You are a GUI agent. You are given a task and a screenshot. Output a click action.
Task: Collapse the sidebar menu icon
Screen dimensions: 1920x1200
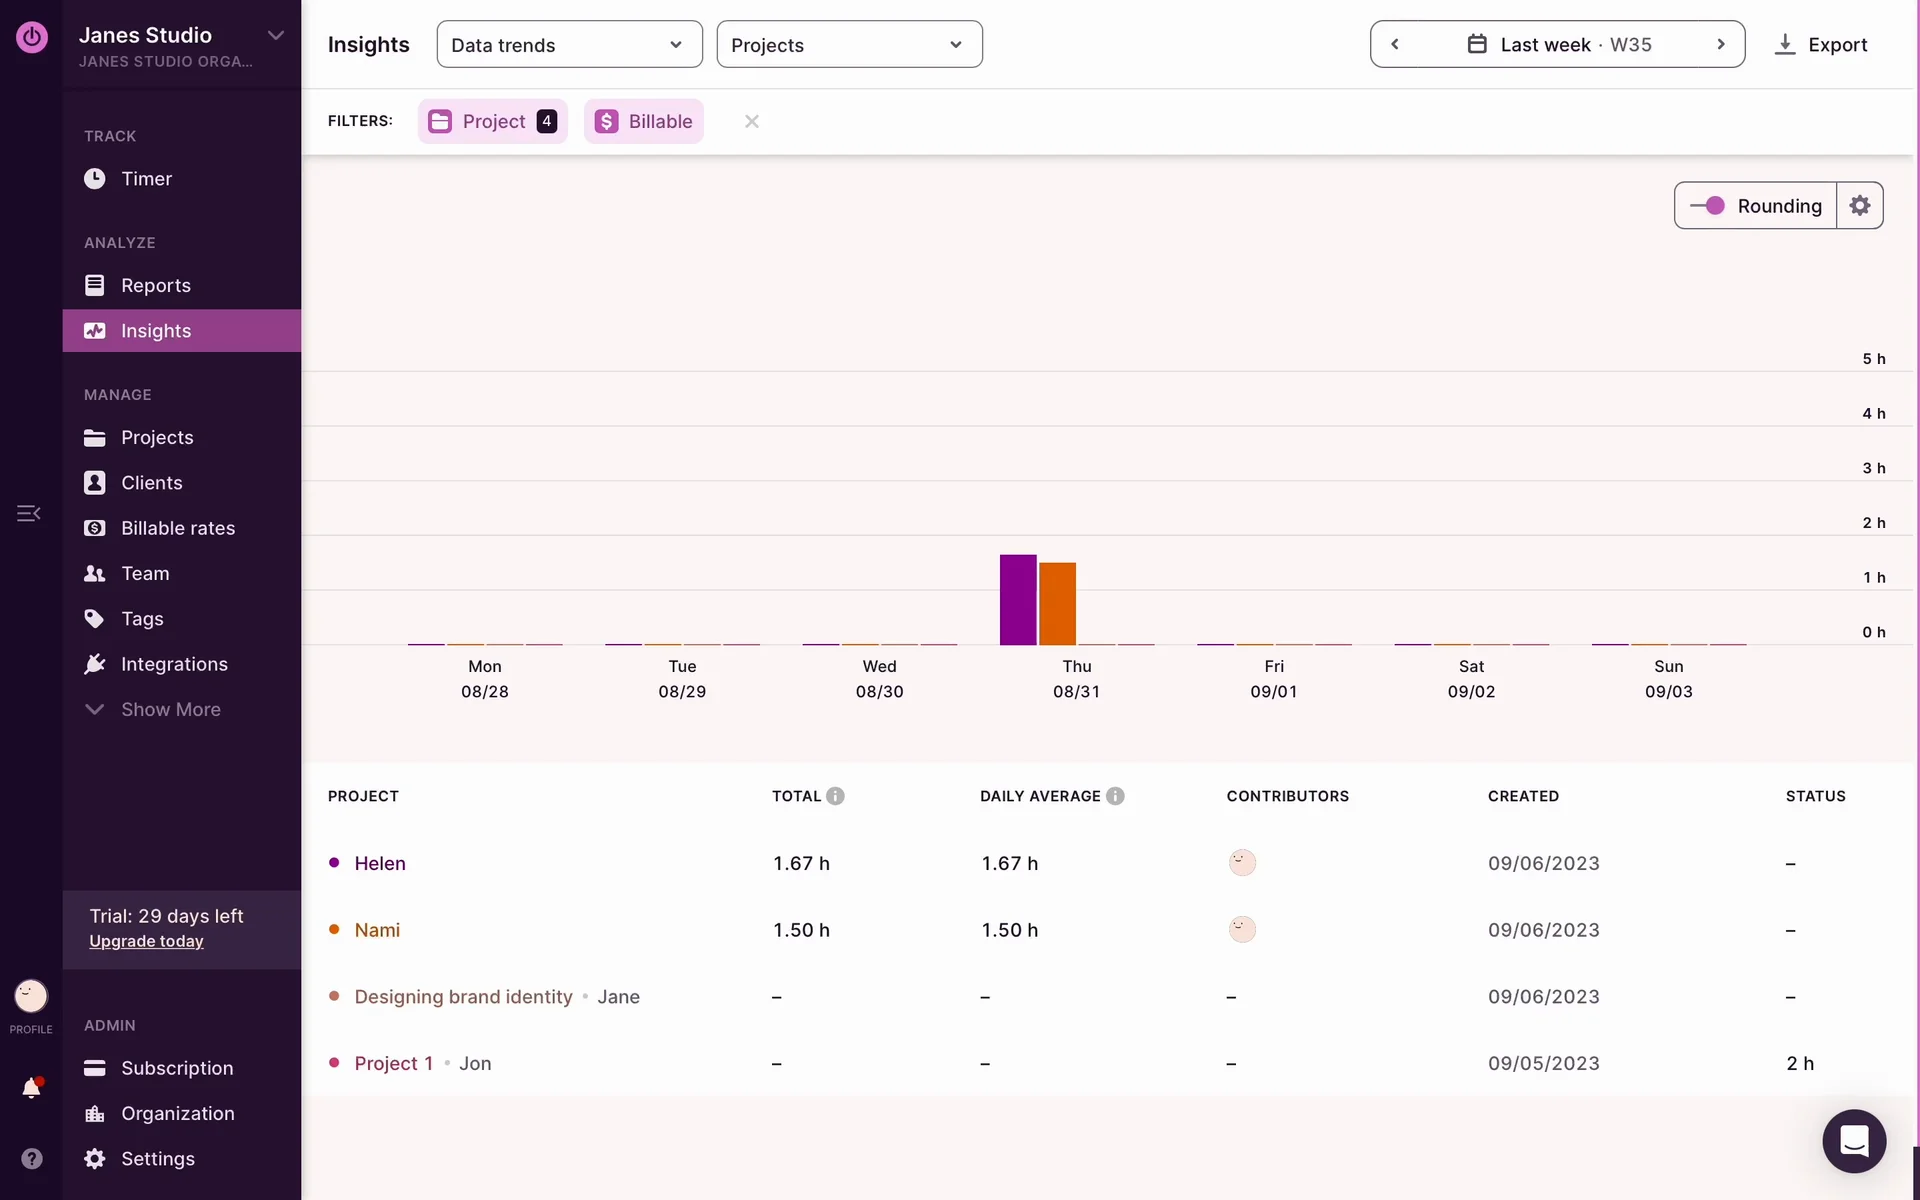(29, 513)
